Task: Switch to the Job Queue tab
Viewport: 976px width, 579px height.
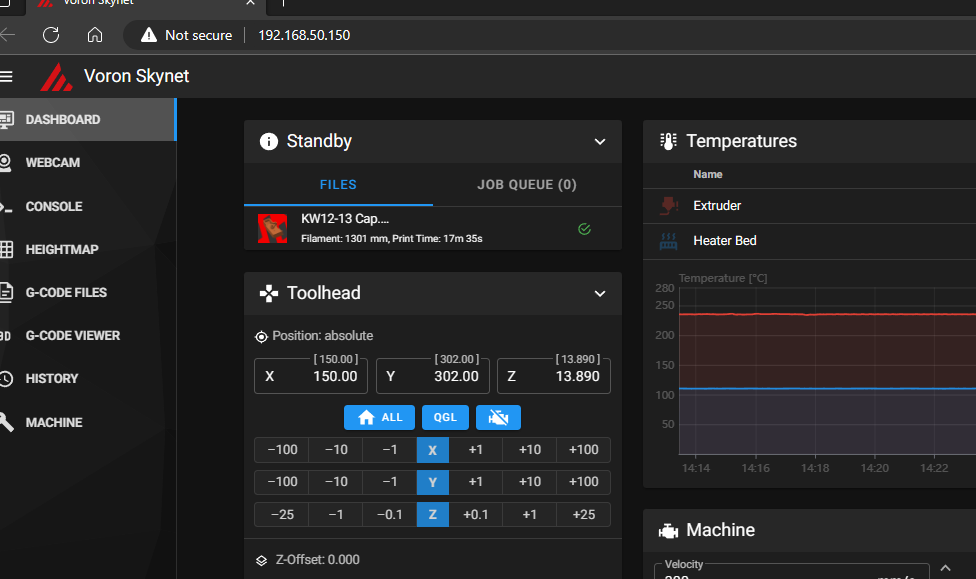Action: (527, 184)
